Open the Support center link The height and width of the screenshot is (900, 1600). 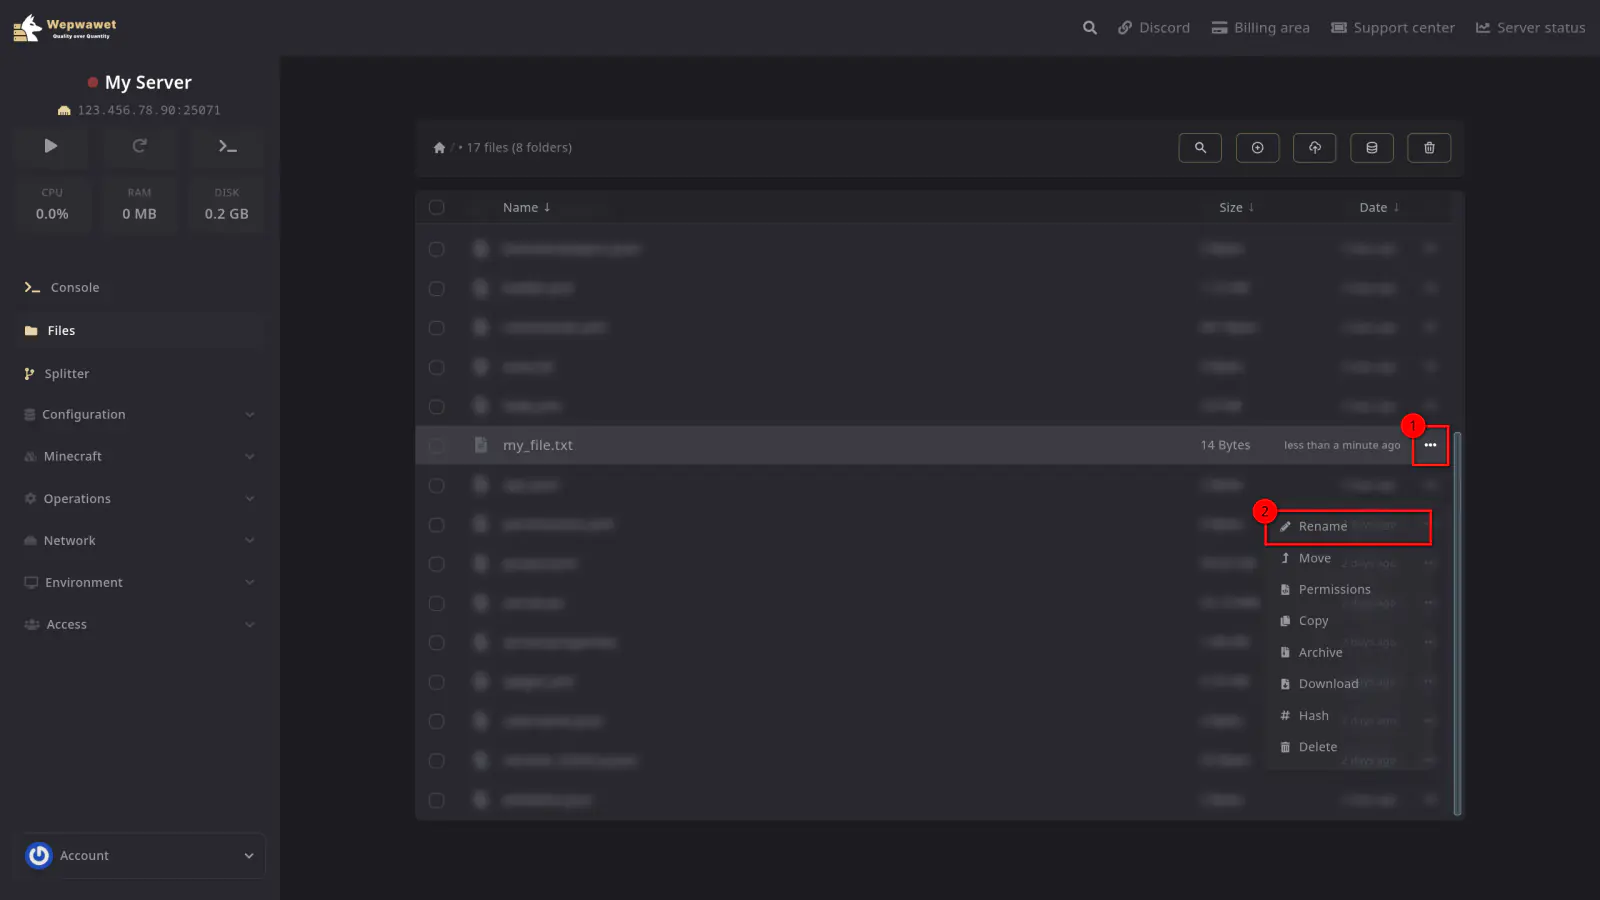1392,28
